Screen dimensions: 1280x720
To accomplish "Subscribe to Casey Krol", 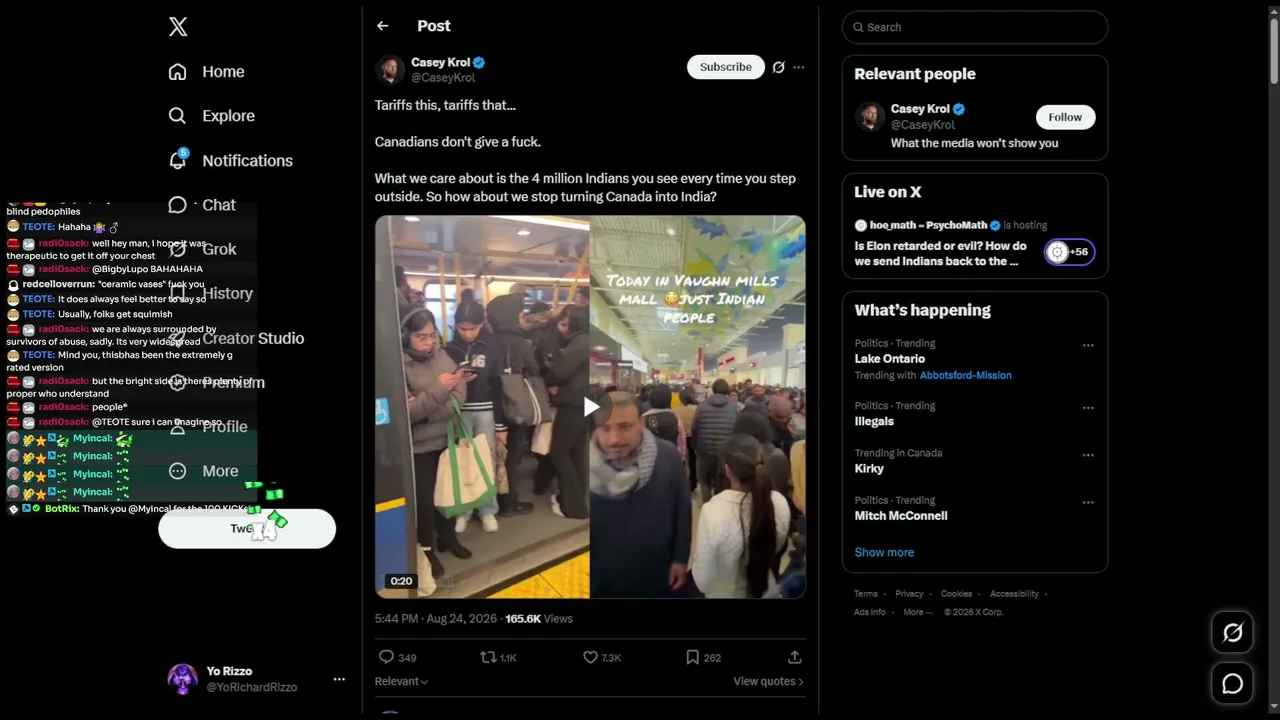I will point(726,67).
